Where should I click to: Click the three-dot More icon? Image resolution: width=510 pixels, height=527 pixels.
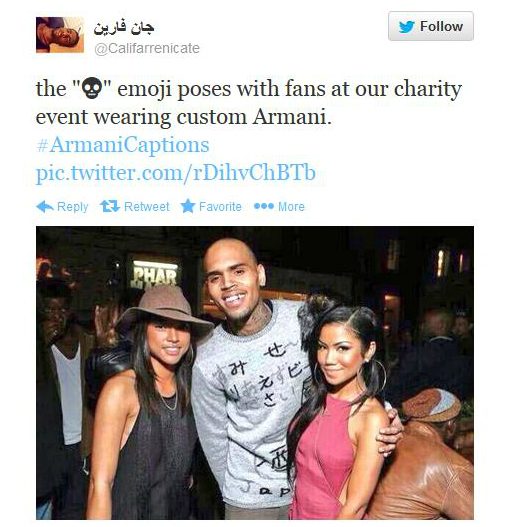point(264,206)
